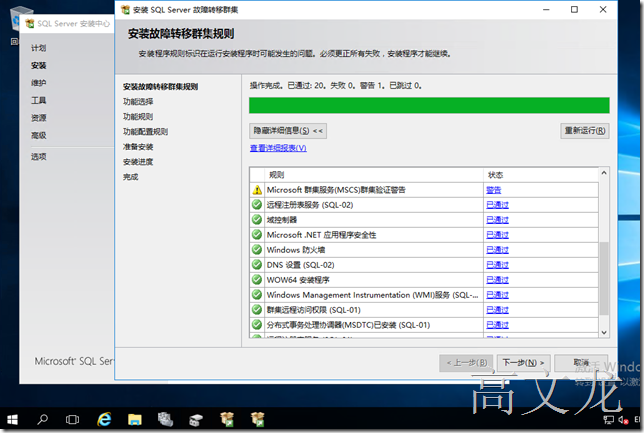Image resolution: width=644 pixels, height=433 pixels.
Task: Click the SQL Server 安装中心 title bar icon
Action: 30,24
